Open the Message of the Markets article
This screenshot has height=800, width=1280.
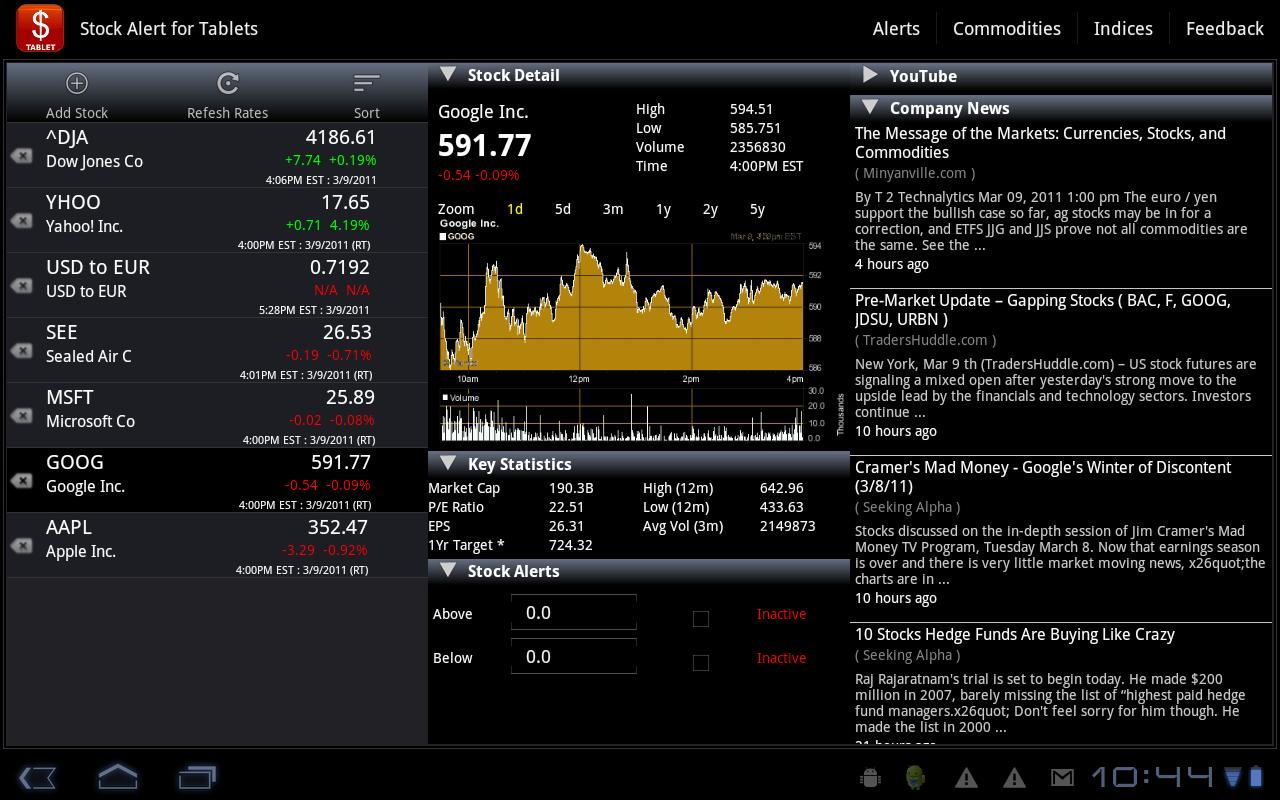tap(1040, 143)
